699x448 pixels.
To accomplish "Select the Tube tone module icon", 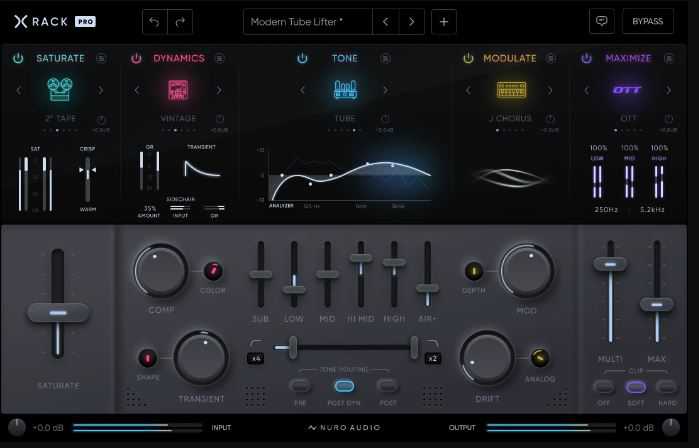I will click(x=345, y=90).
